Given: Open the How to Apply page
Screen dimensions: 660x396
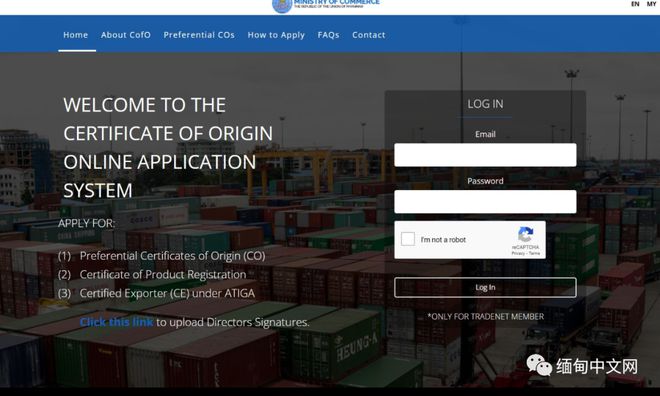Looking at the screenshot, I should [276, 35].
